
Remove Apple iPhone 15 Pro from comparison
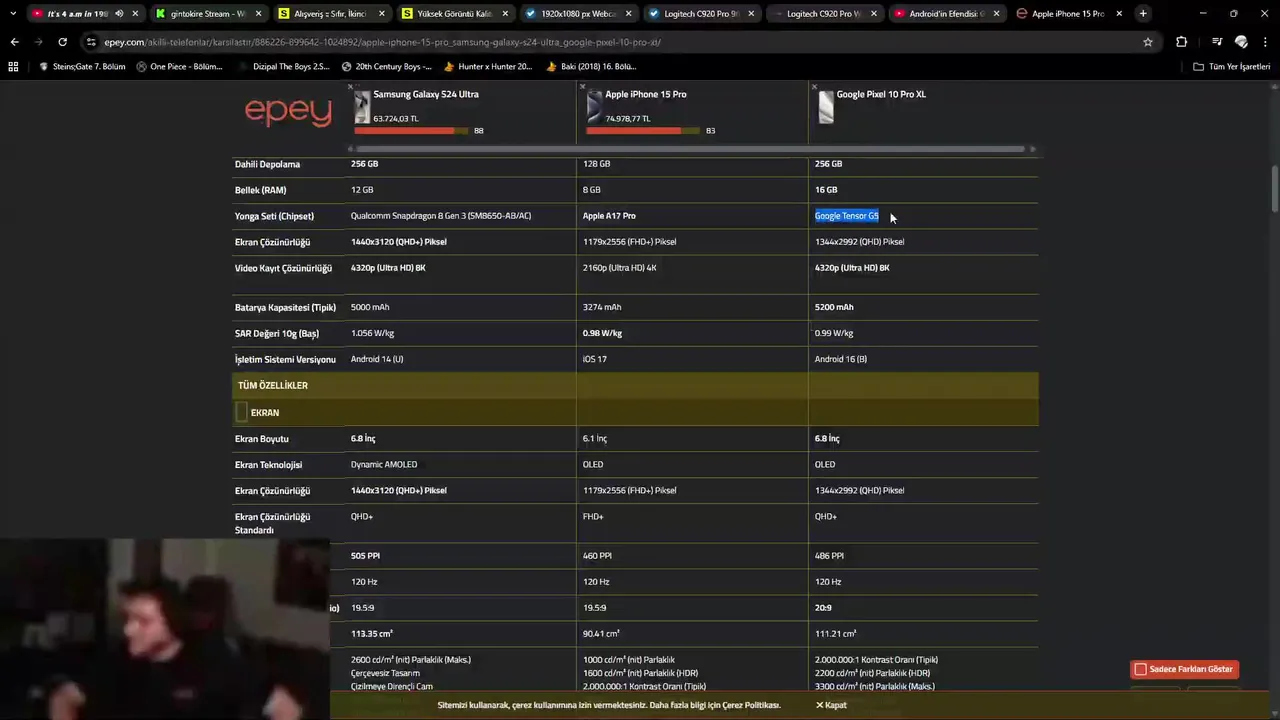click(582, 87)
